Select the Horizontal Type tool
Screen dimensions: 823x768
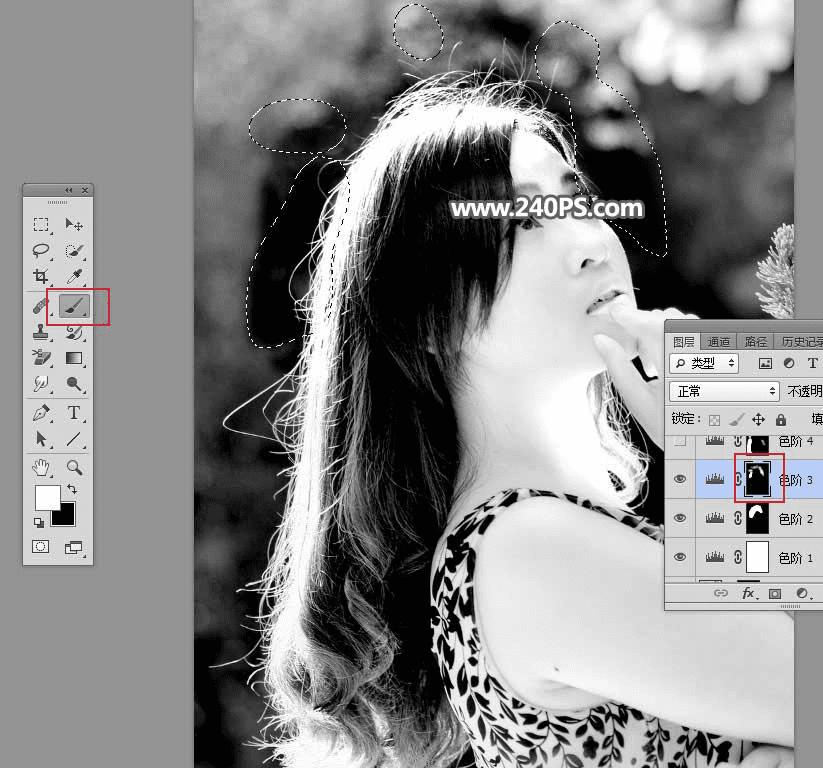tap(74, 413)
